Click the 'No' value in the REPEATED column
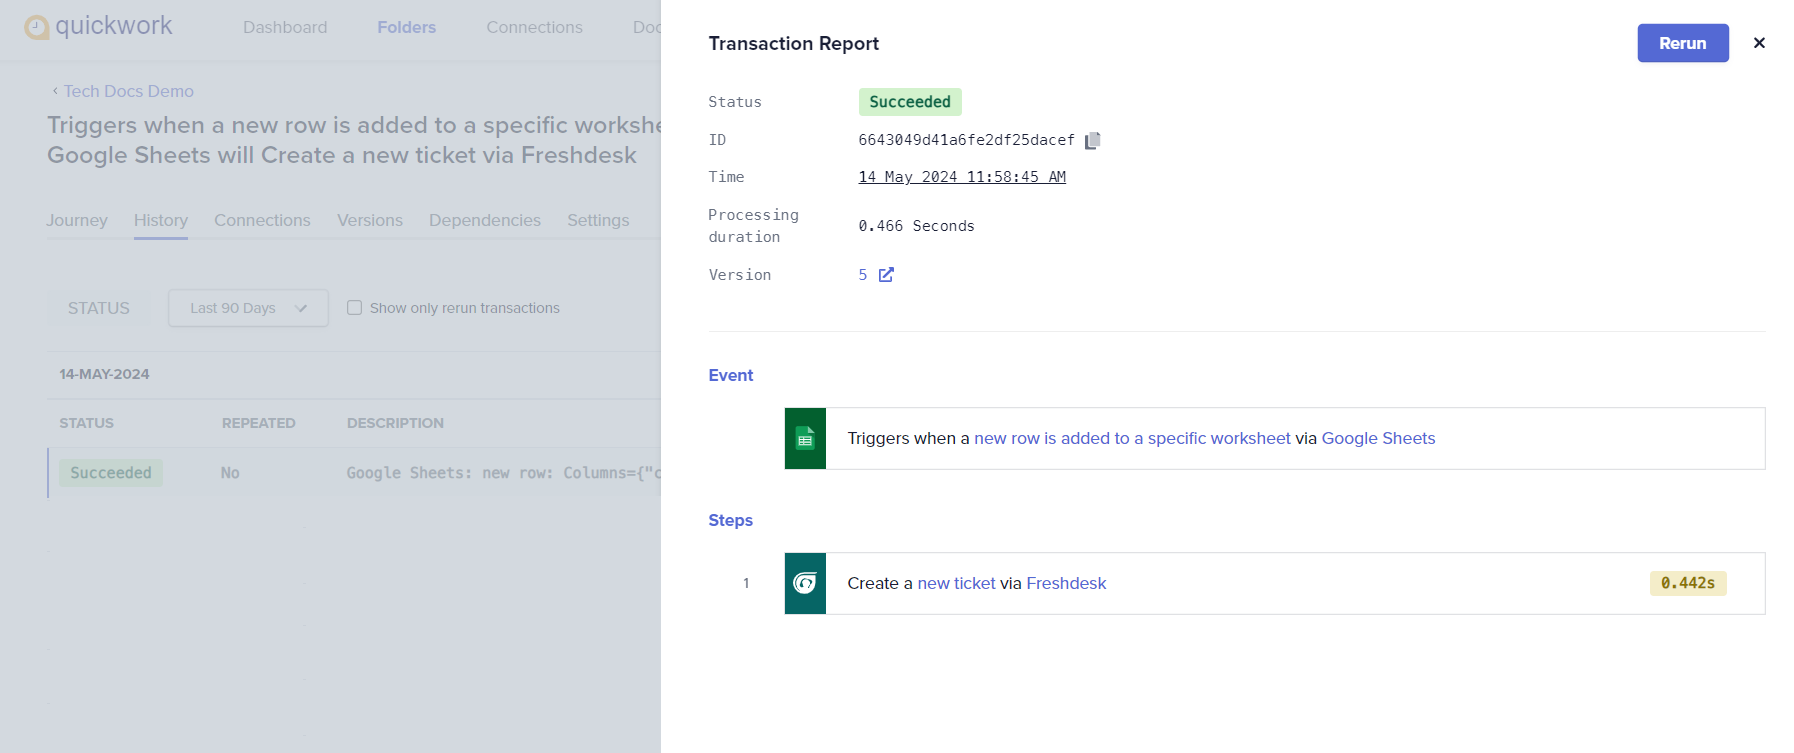The width and height of the screenshot is (1794, 753). pyautogui.click(x=230, y=473)
